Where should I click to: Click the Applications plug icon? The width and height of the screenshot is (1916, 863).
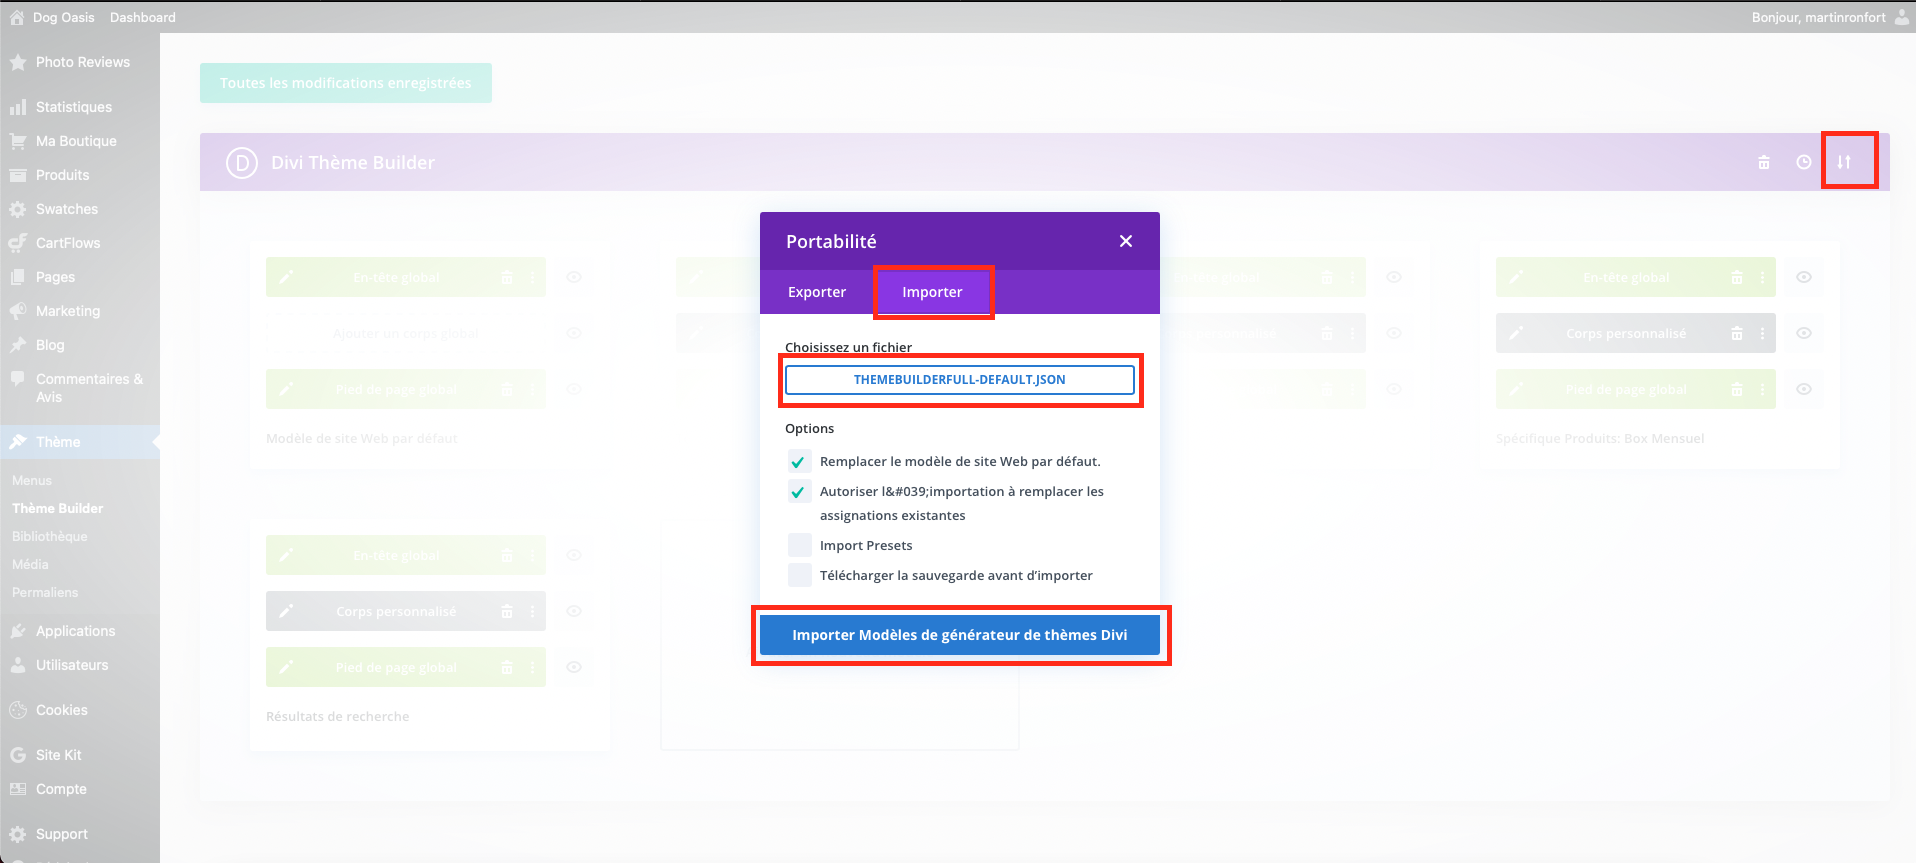click(18, 631)
